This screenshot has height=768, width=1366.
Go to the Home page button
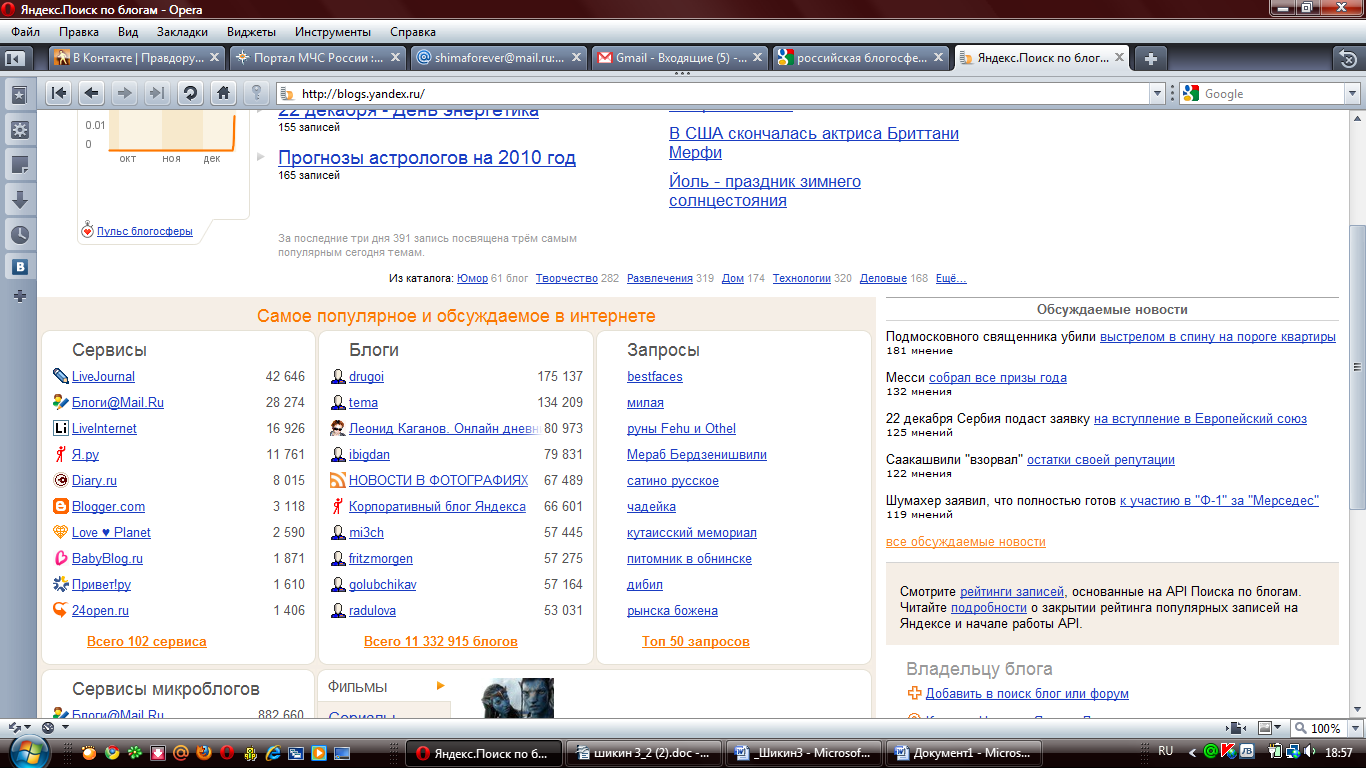pos(223,93)
